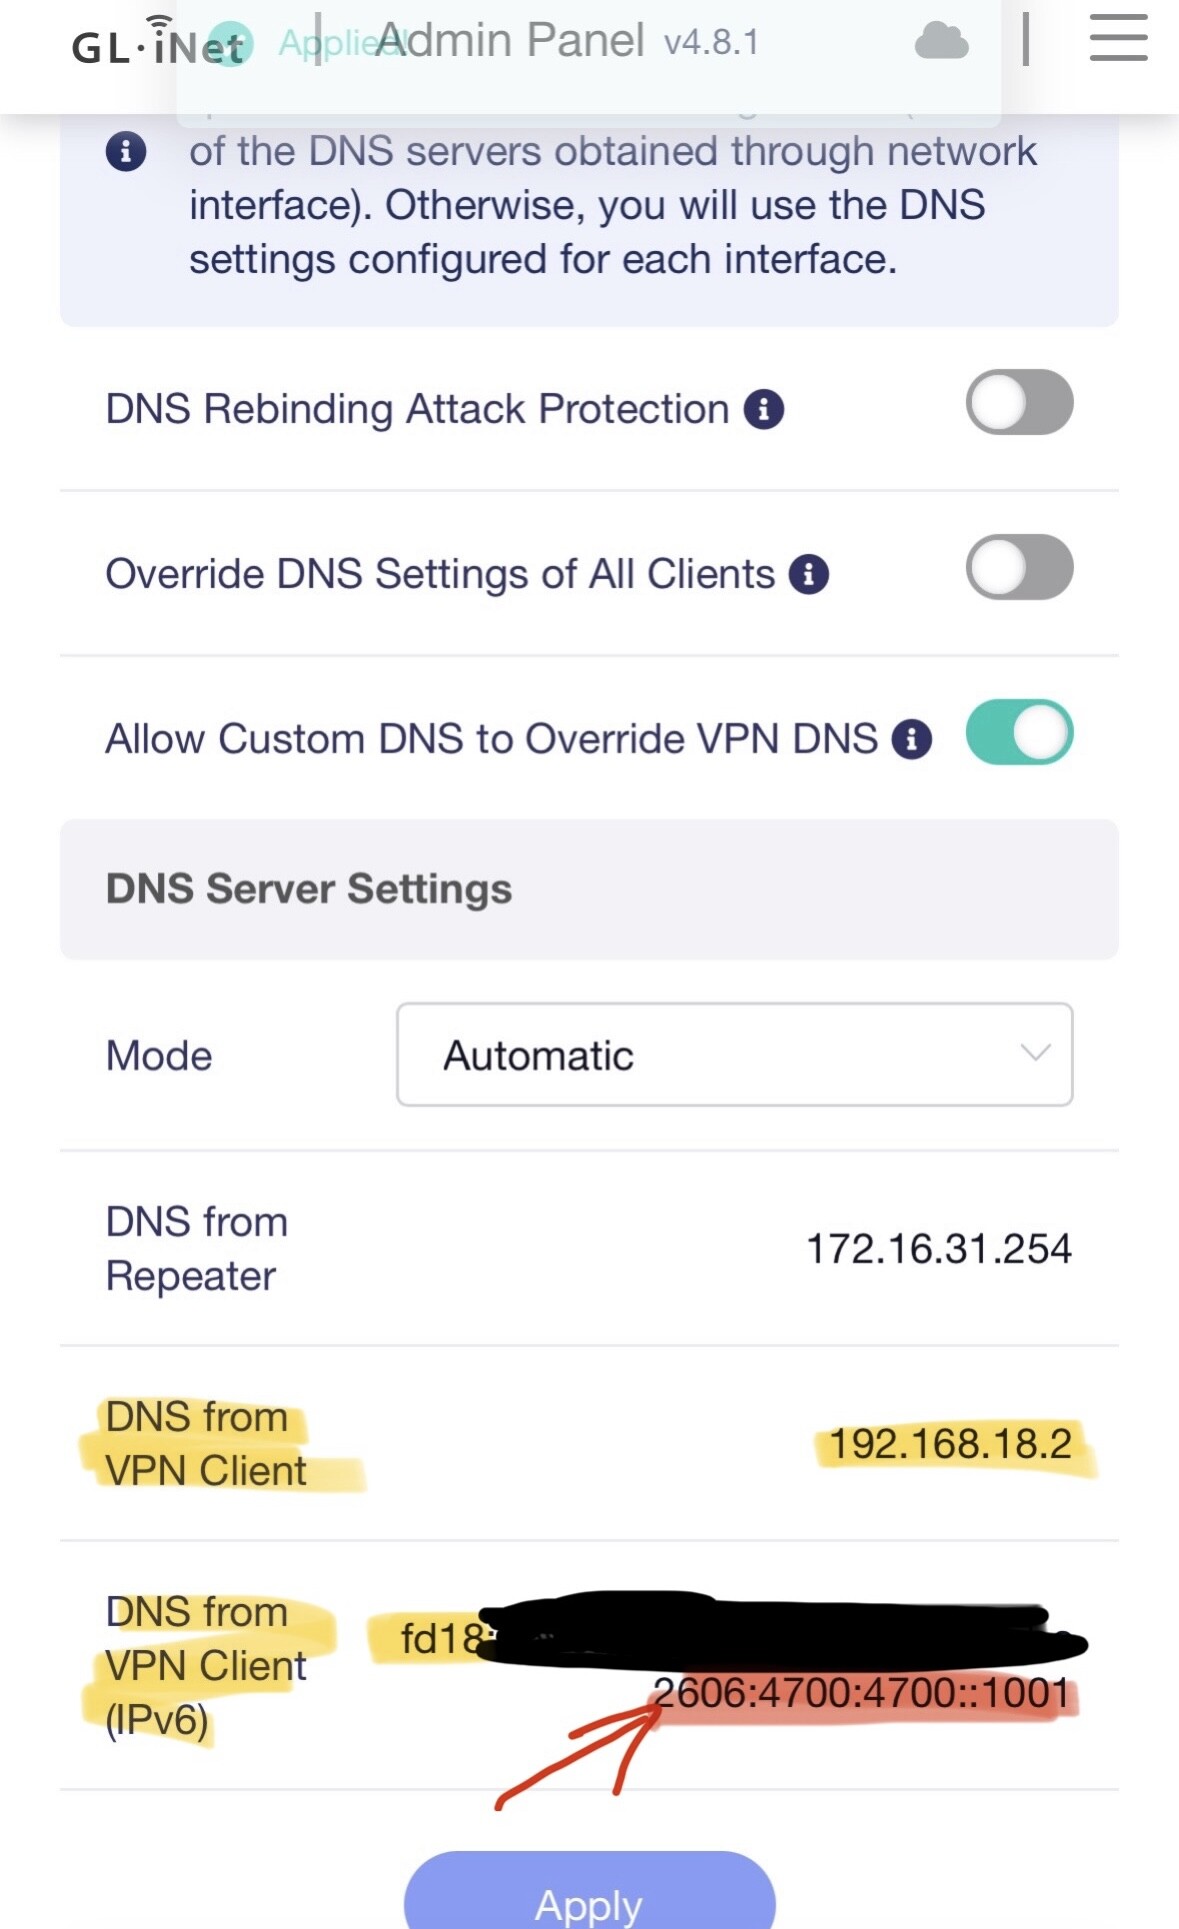Click the VPN client DNS 192.168.18.2

[950, 1444]
